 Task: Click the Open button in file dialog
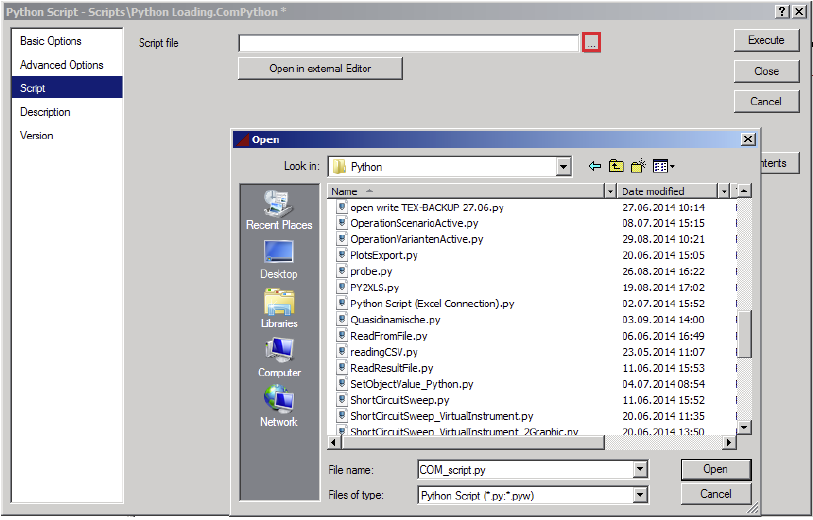716,469
